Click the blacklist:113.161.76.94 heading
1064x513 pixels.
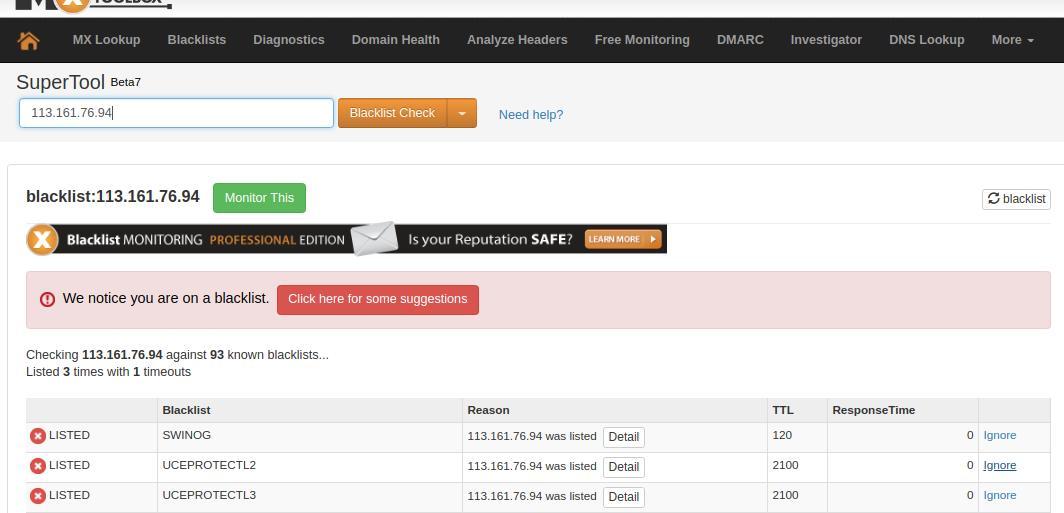tap(113, 197)
